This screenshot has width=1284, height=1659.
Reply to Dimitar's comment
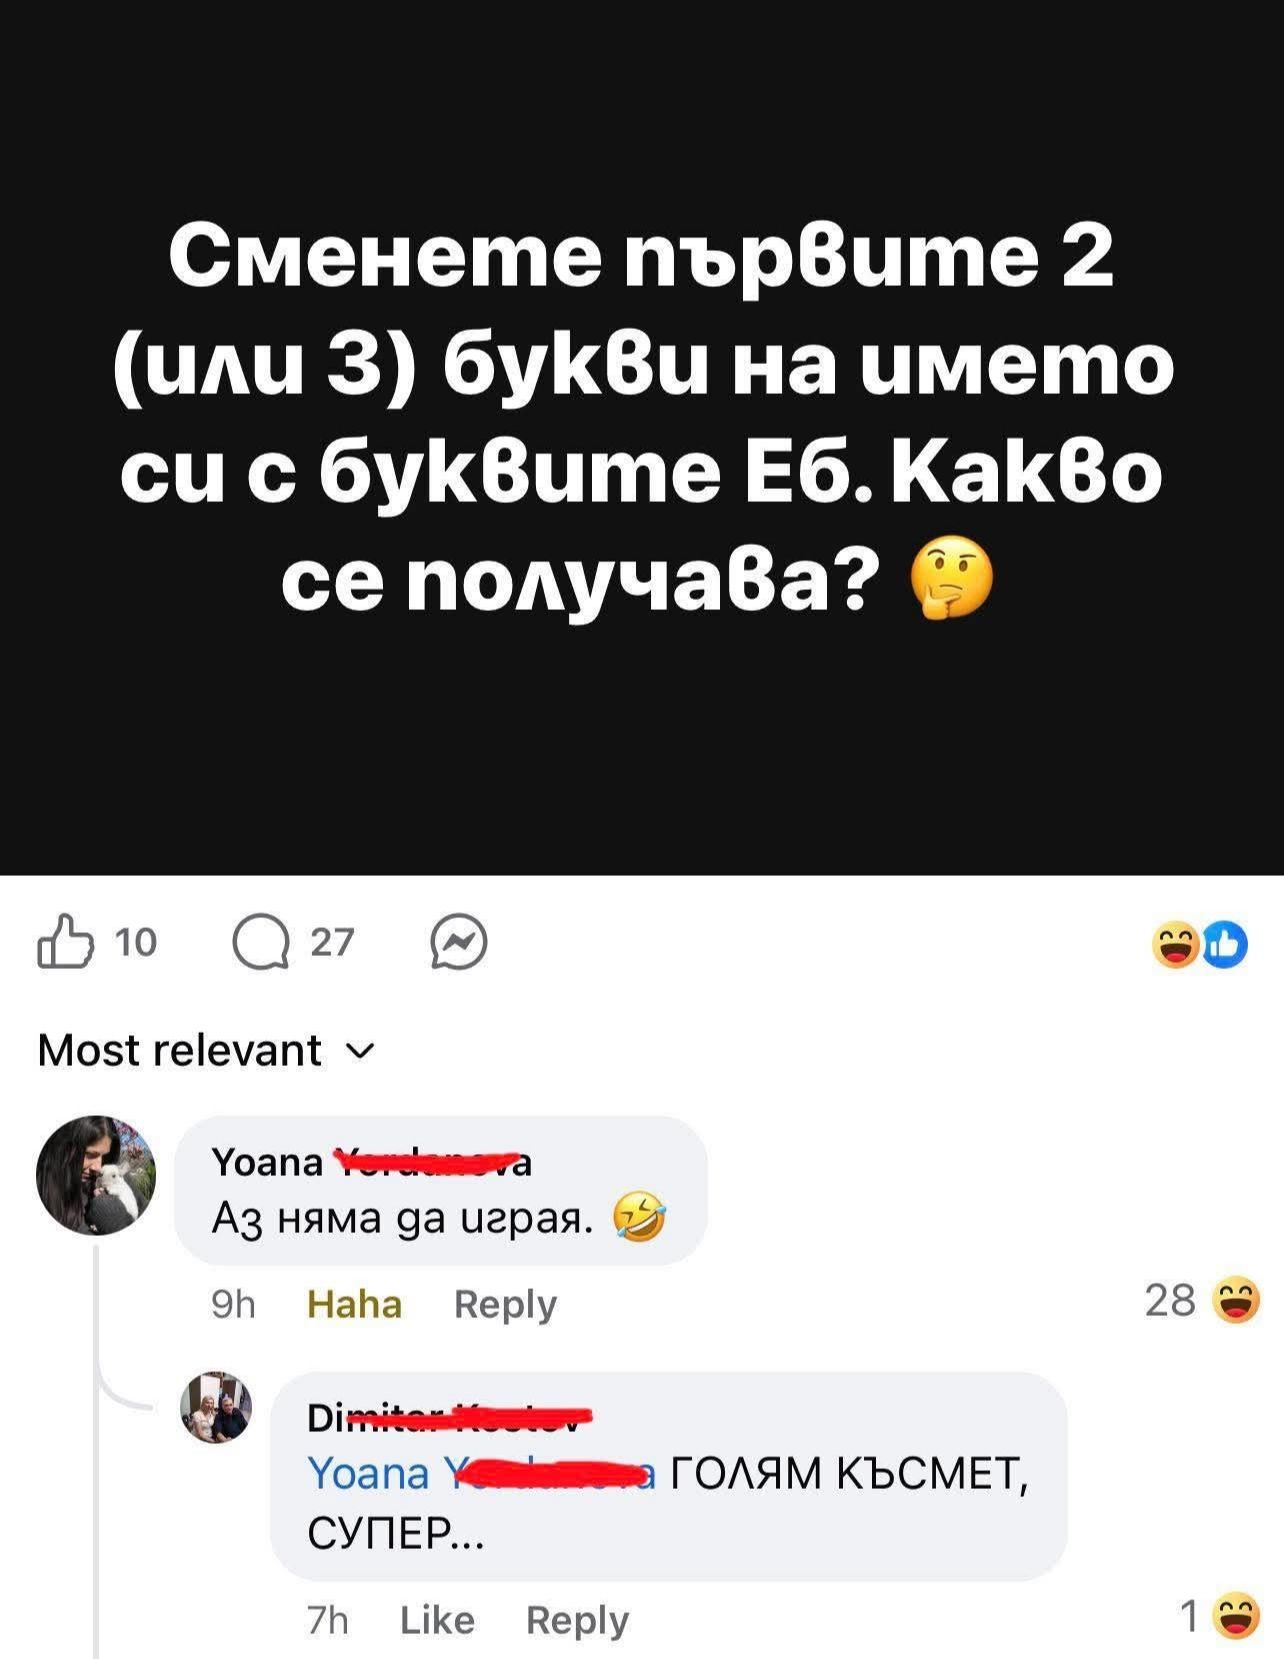point(577,1620)
